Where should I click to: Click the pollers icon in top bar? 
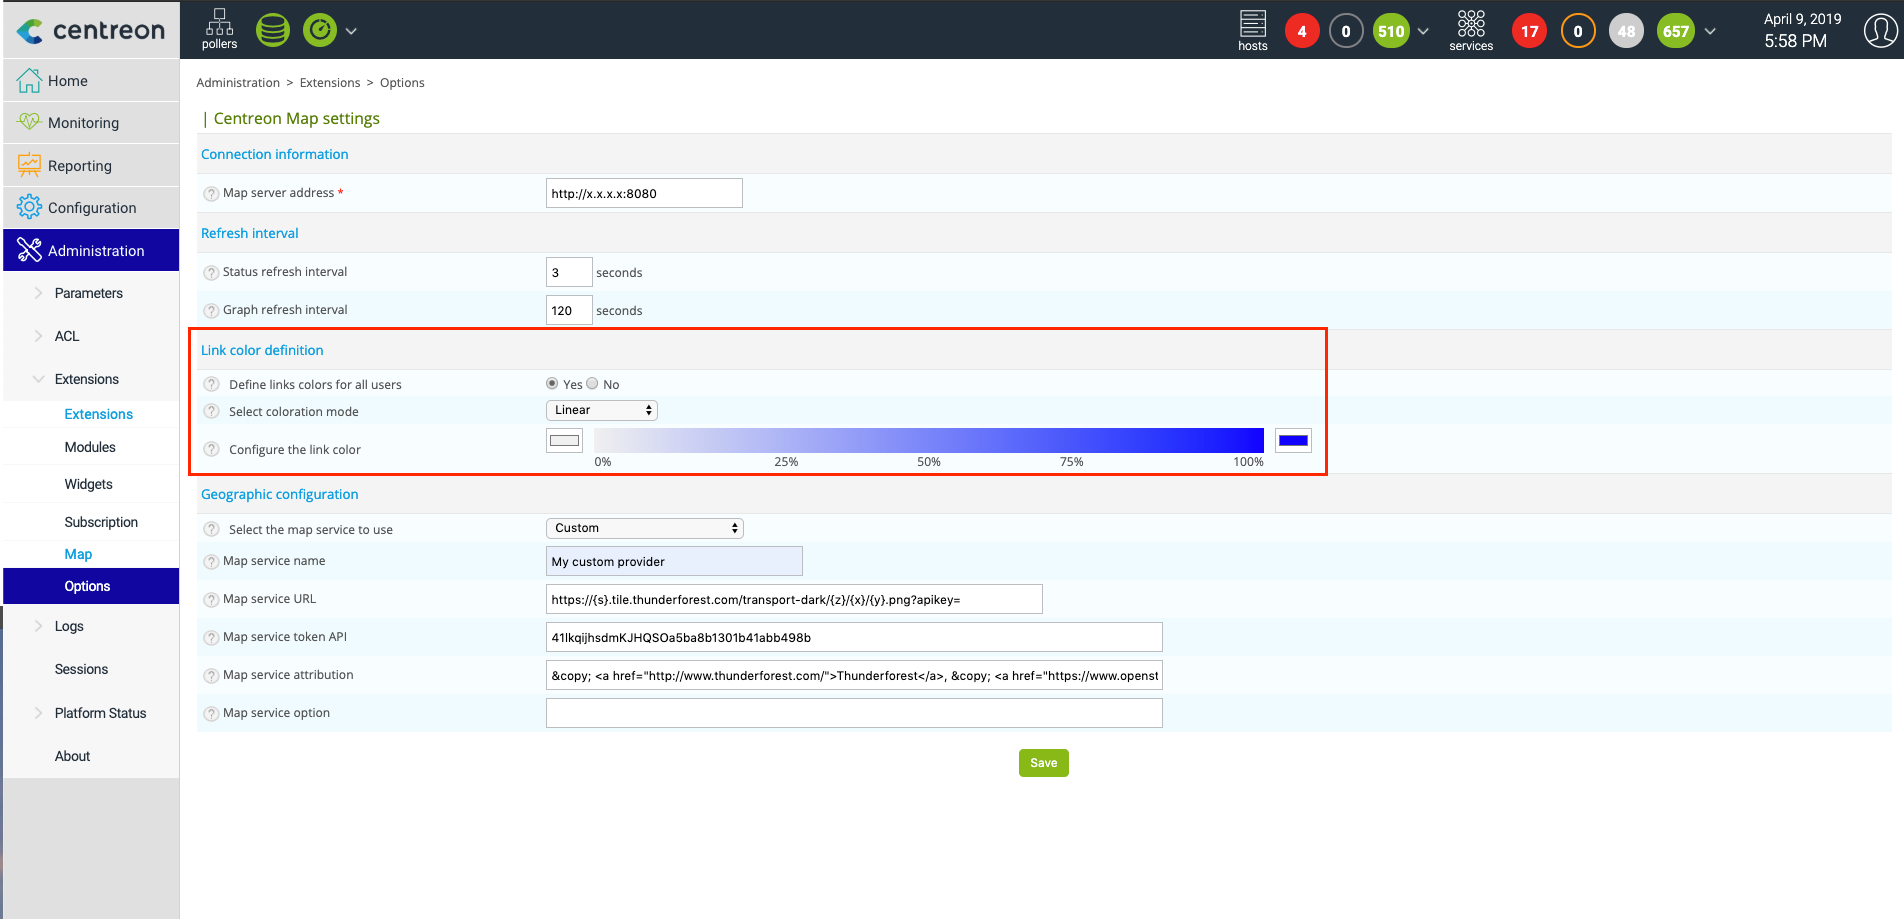pos(219,29)
